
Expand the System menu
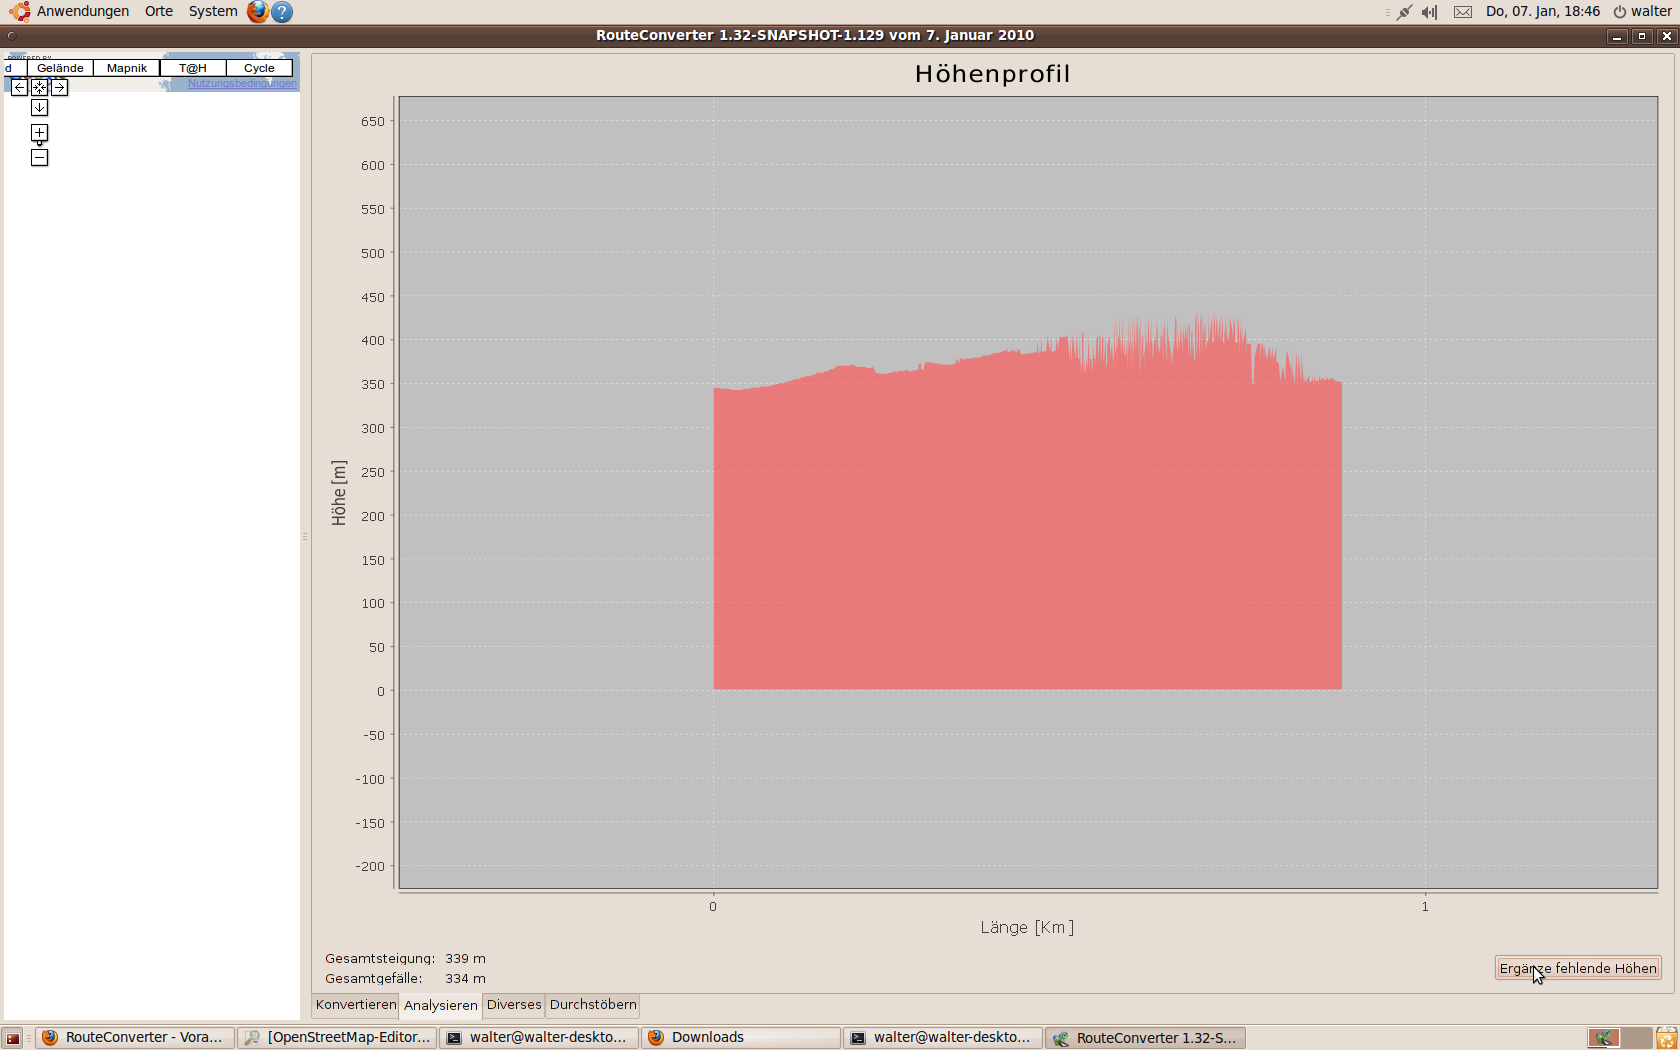click(x=213, y=12)
